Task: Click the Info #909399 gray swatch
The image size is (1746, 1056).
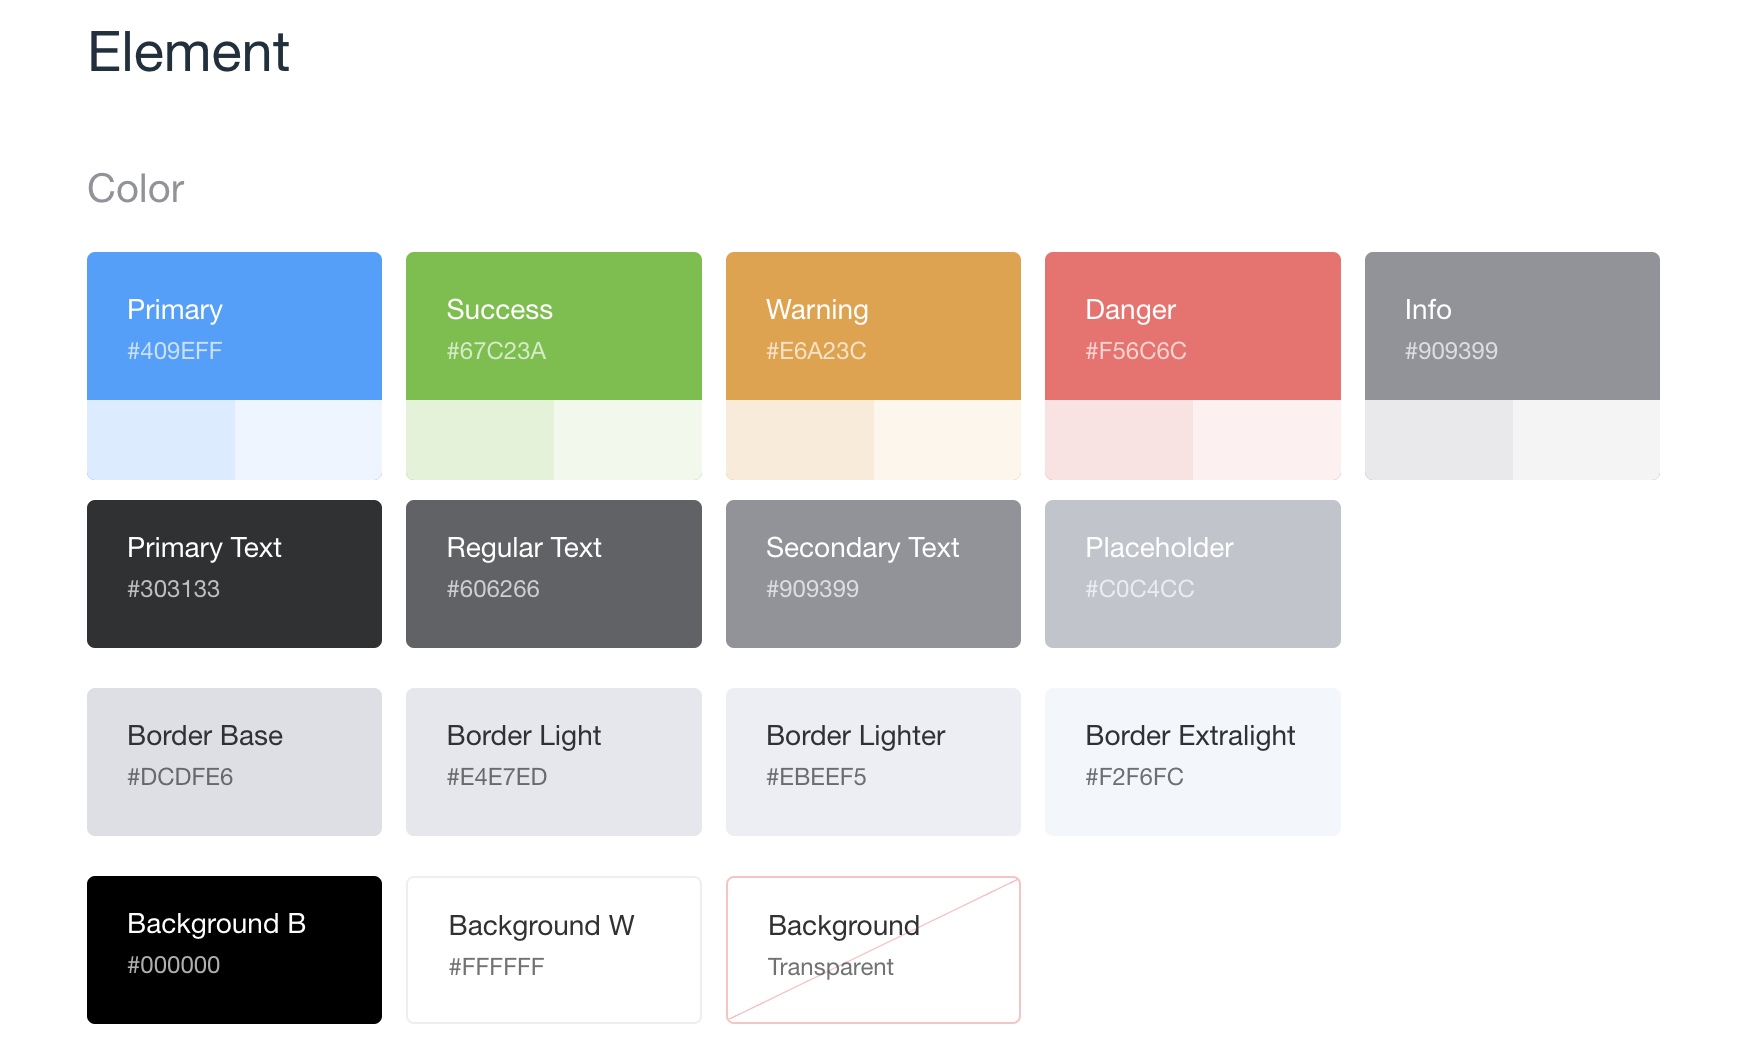Action: pos(1511,326)
